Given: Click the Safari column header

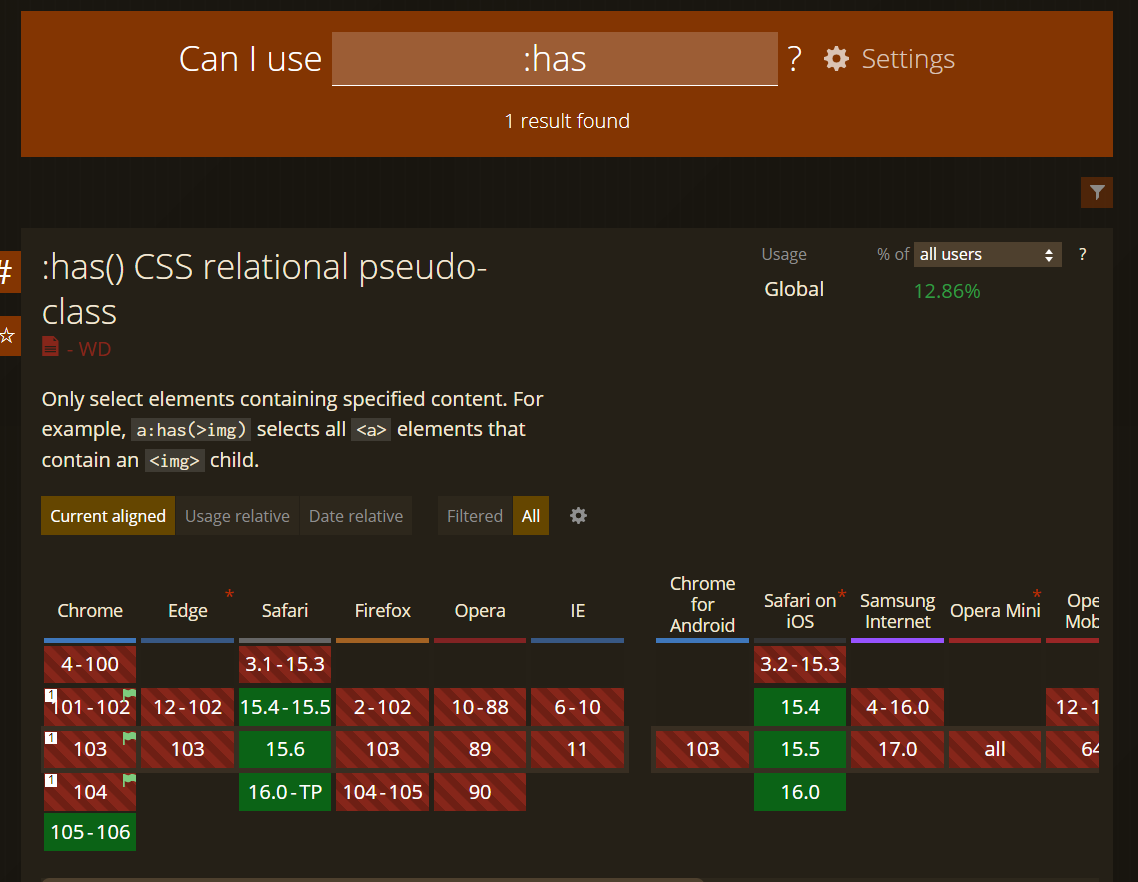Looking at the screenshot, I should [284, 611].
